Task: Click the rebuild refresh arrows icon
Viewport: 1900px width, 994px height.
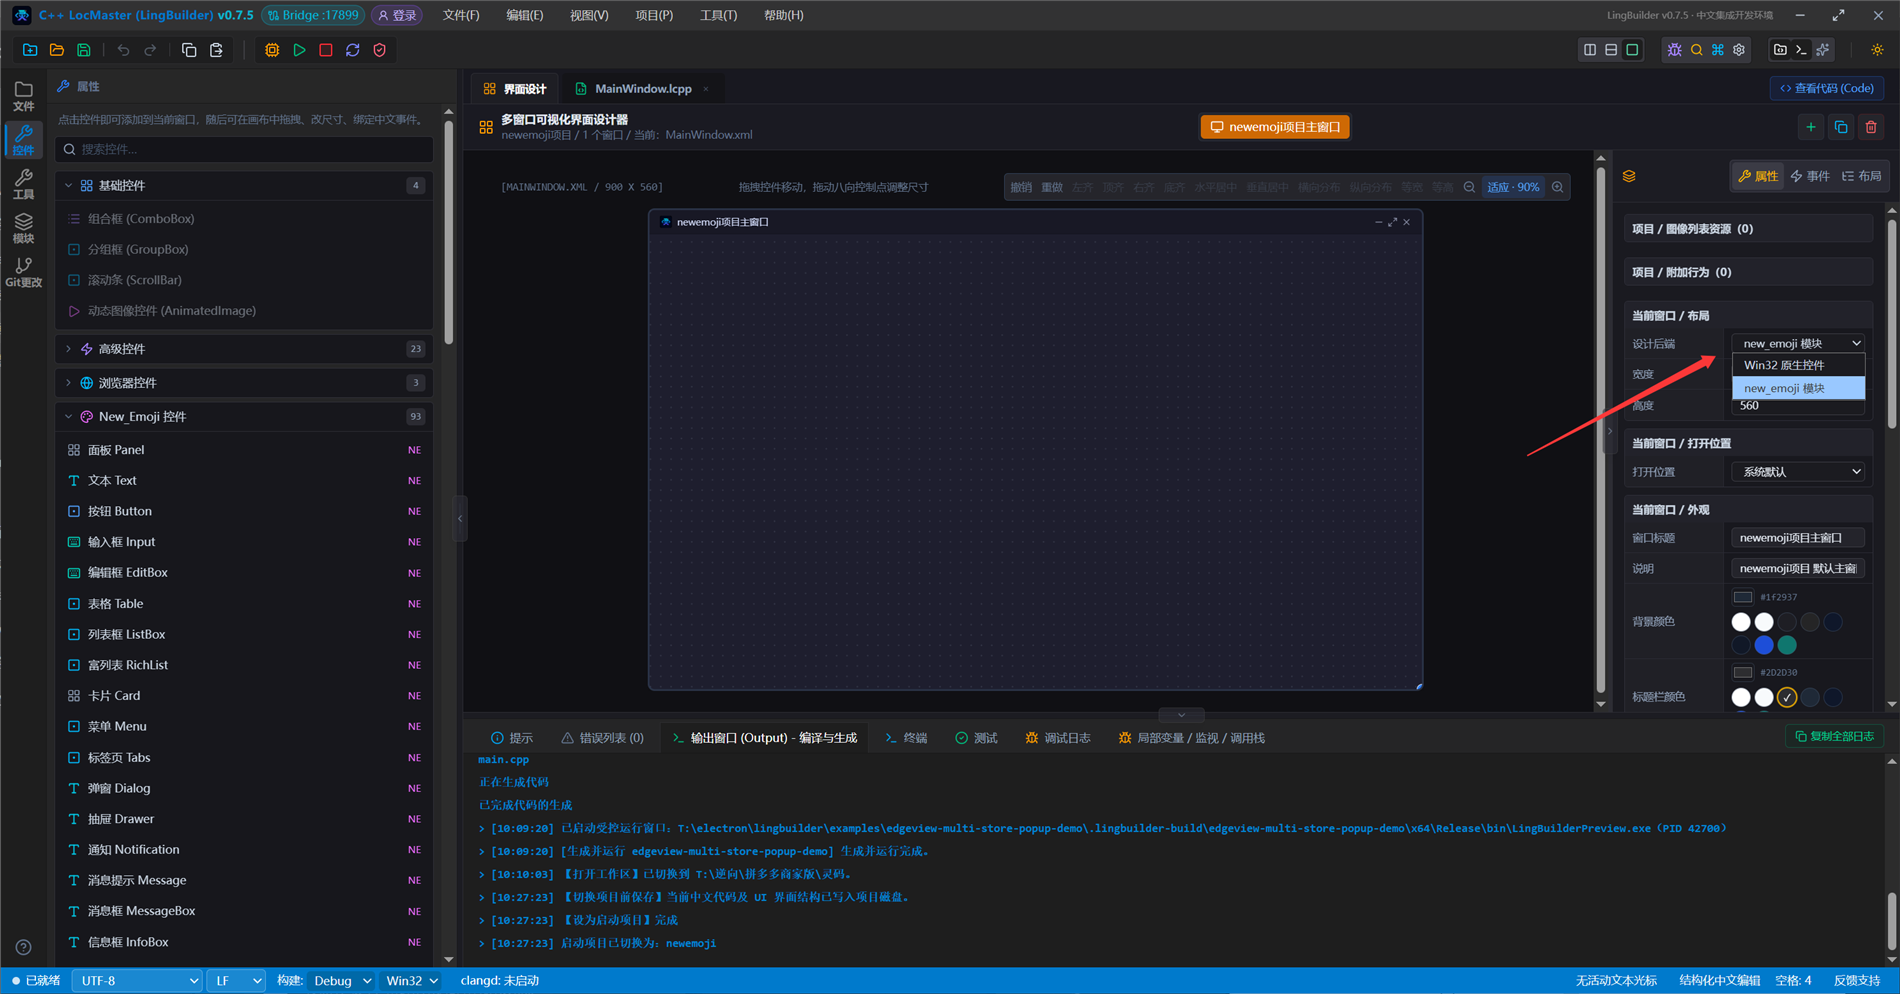Action: [353, 50]
